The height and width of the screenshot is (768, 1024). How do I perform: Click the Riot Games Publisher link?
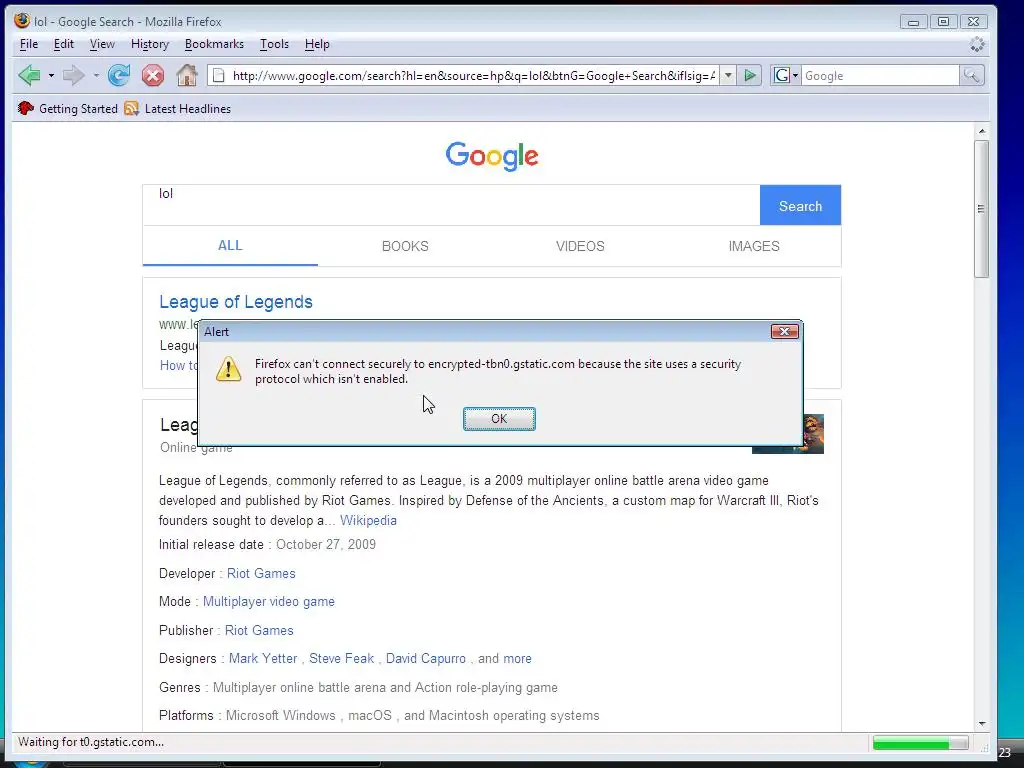click(x=259, y=630)
